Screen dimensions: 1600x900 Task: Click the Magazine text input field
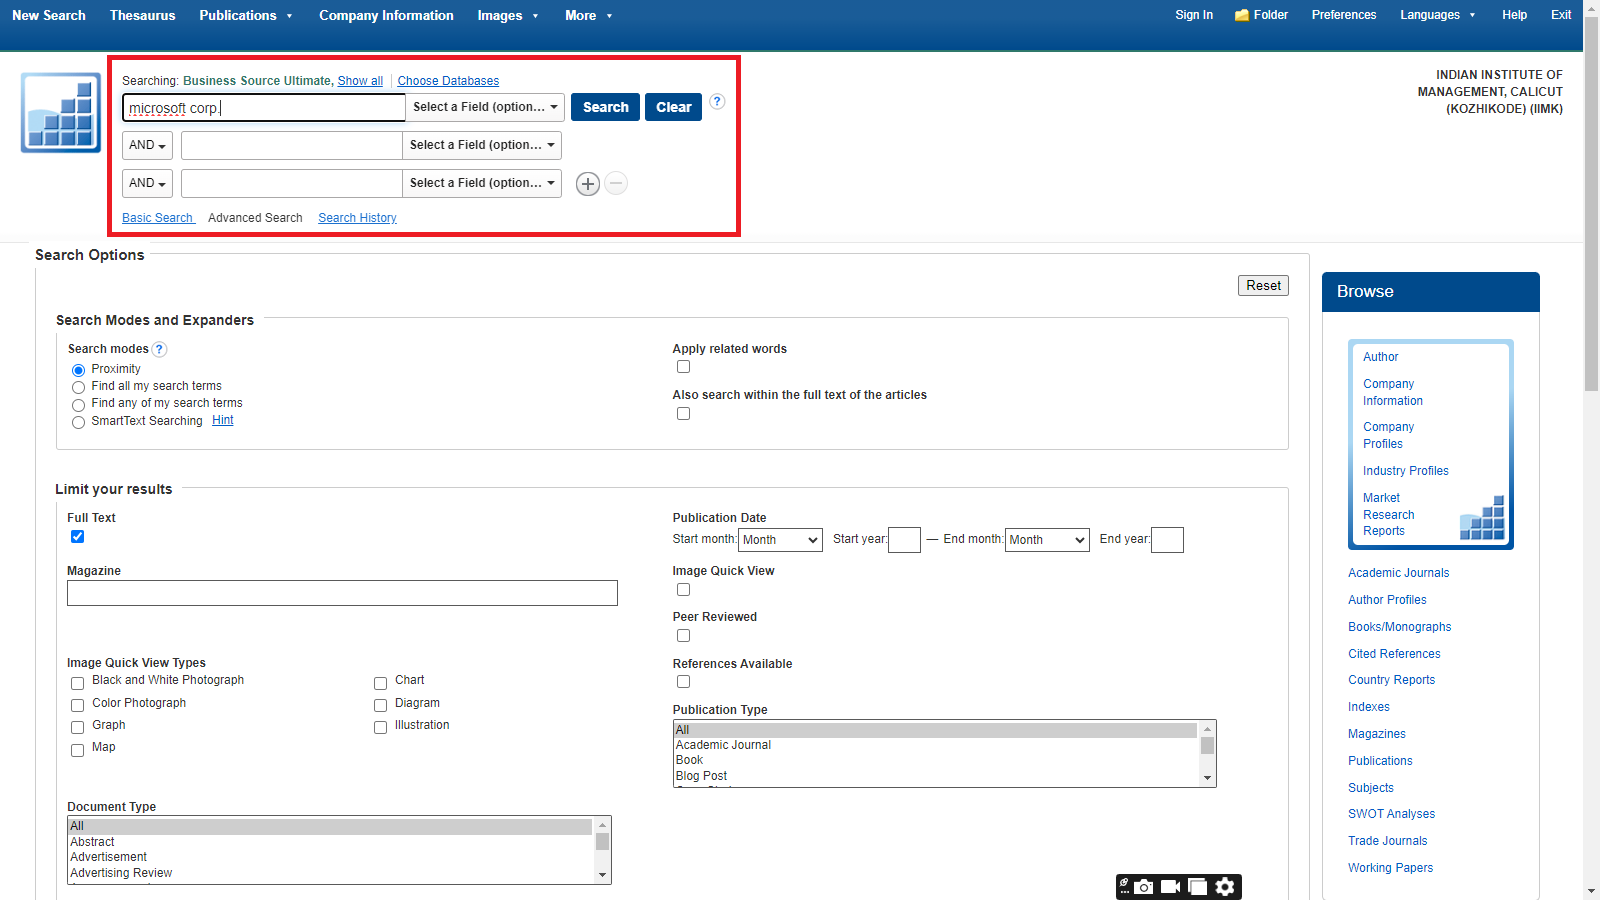pyautogui.click(x=342, y=593)
